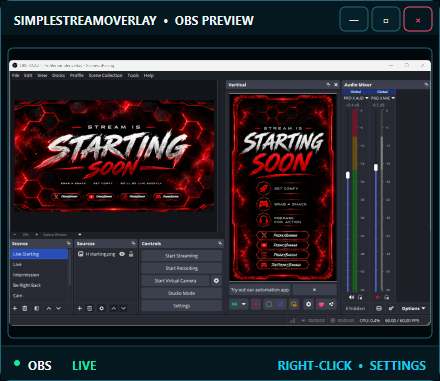Toggle Studio Mode
440x381 pixels.
pyautogui.click(x=182, y=293)
